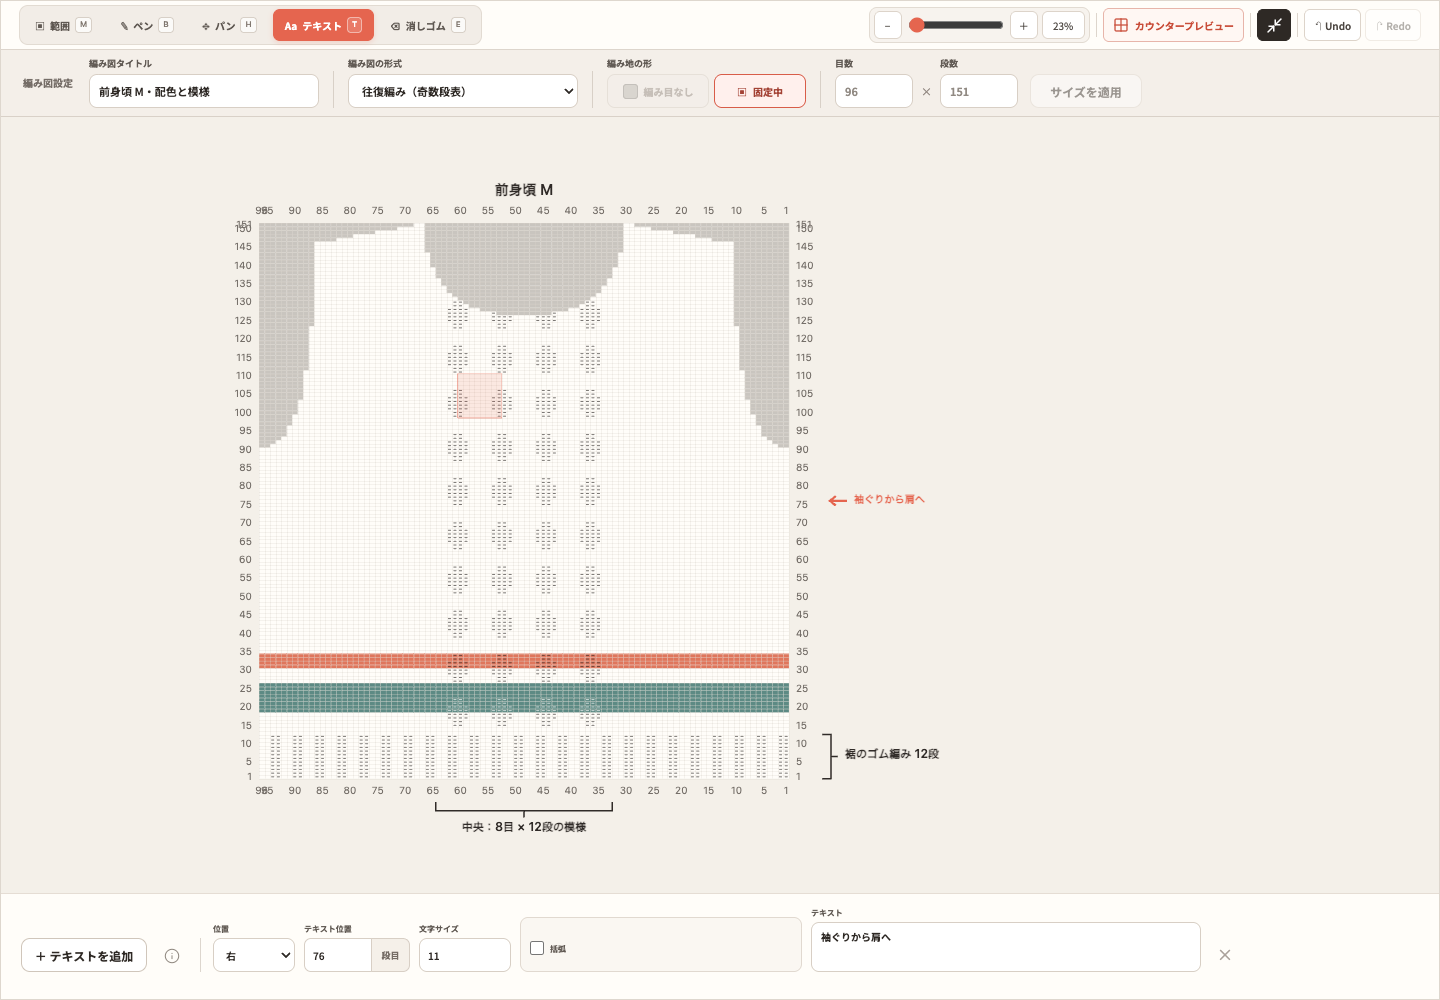Select the 範囲 selection tool
1440x1000 pixels.
63,26
